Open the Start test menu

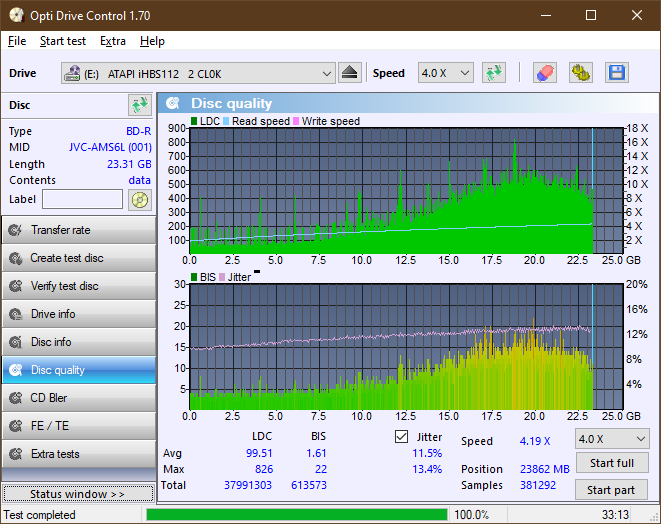point(63,41)
